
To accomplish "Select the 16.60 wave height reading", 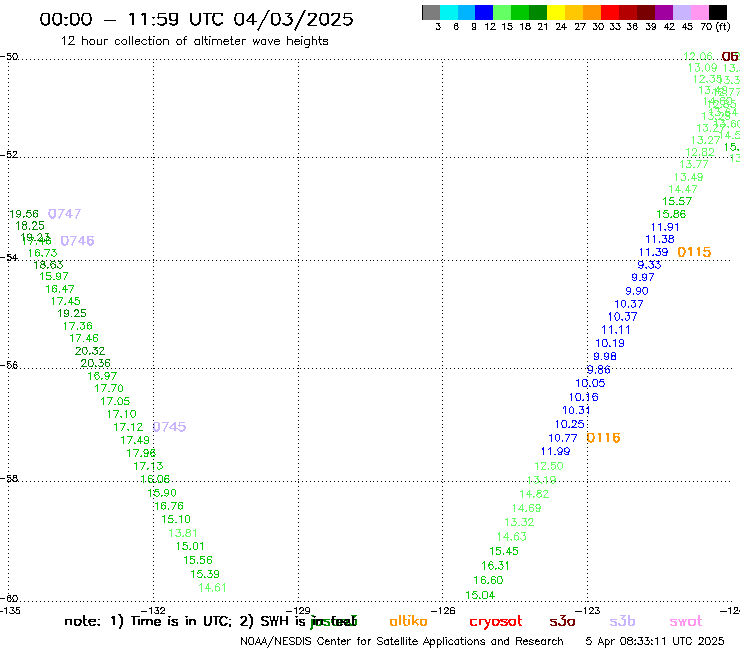I will click(488, 580).
